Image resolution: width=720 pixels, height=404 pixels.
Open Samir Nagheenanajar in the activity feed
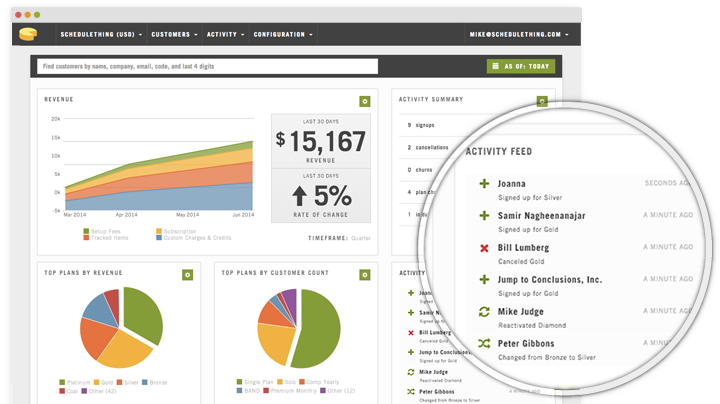point(541,216)
